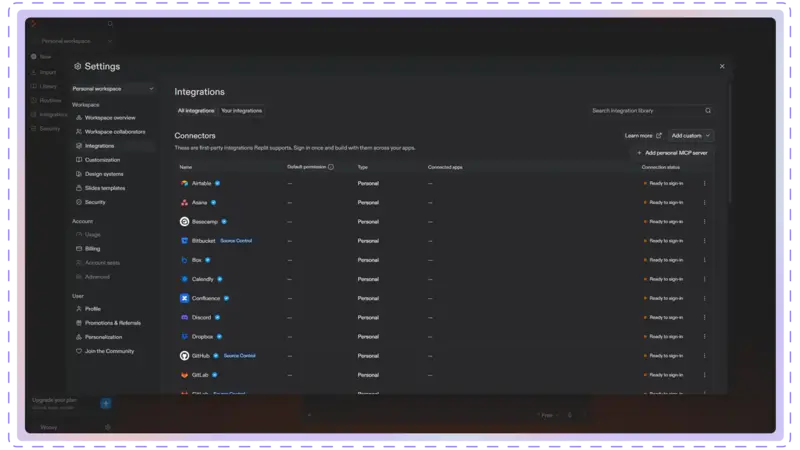Expand the Personal workspace dropdown in Settings
The width and height of the screenshot is (800, 450).
click(x=112, y=89)
